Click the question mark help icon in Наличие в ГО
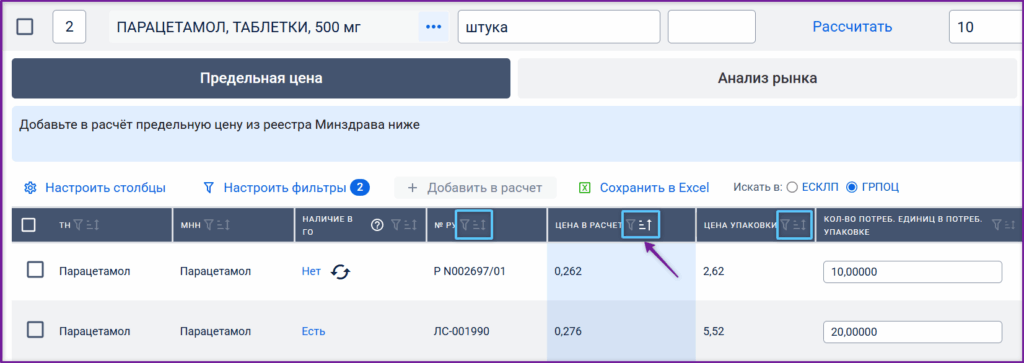The width and height of the screenshot is (1024, 363). [377, 225]
